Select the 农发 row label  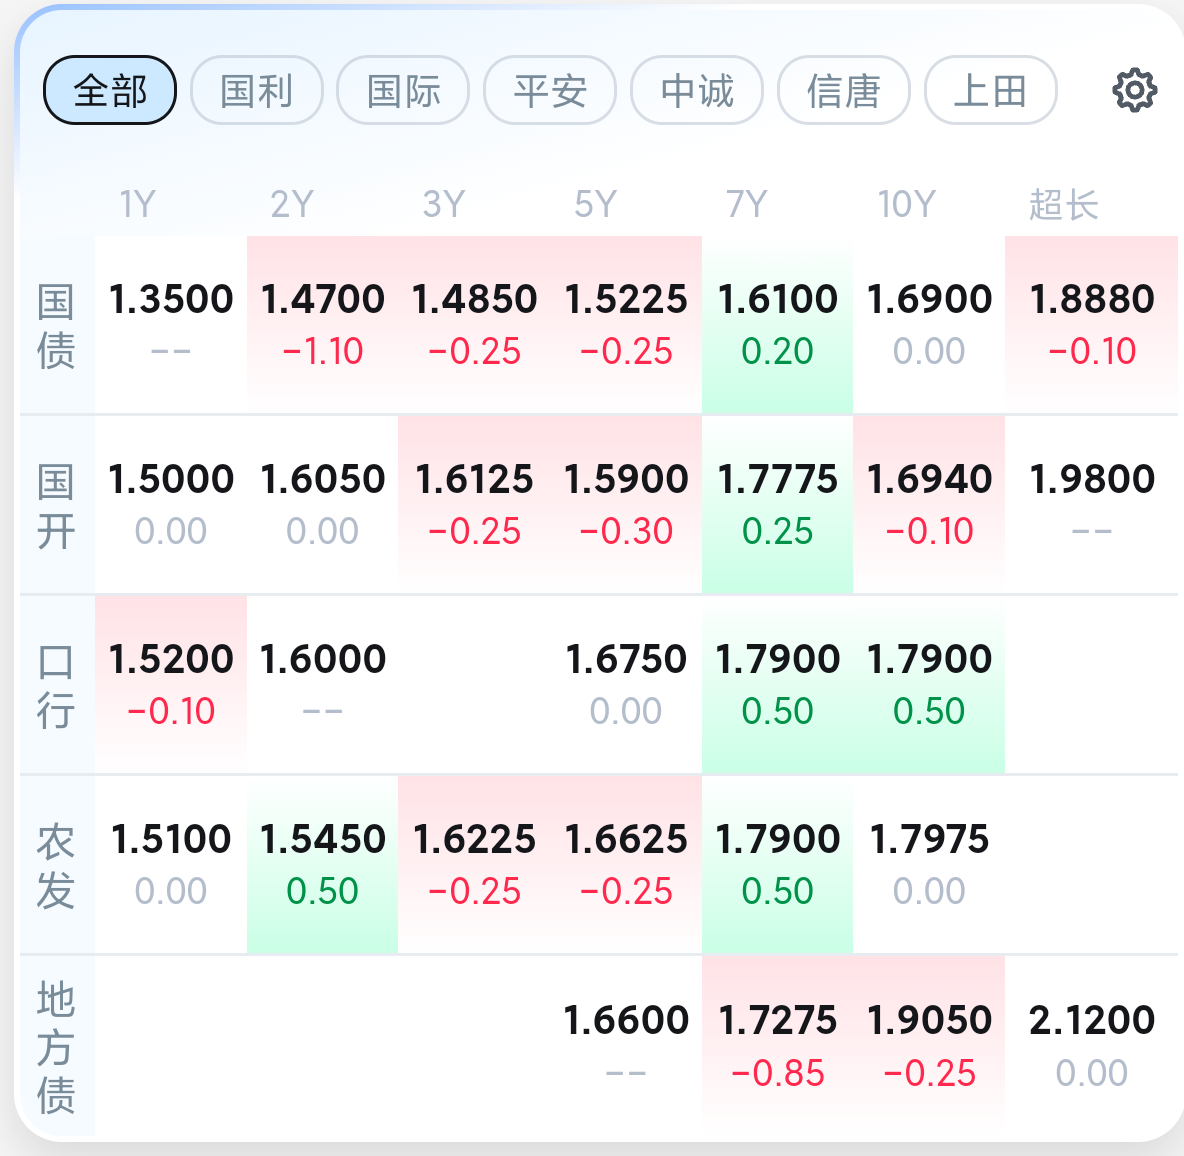[56, 866]
